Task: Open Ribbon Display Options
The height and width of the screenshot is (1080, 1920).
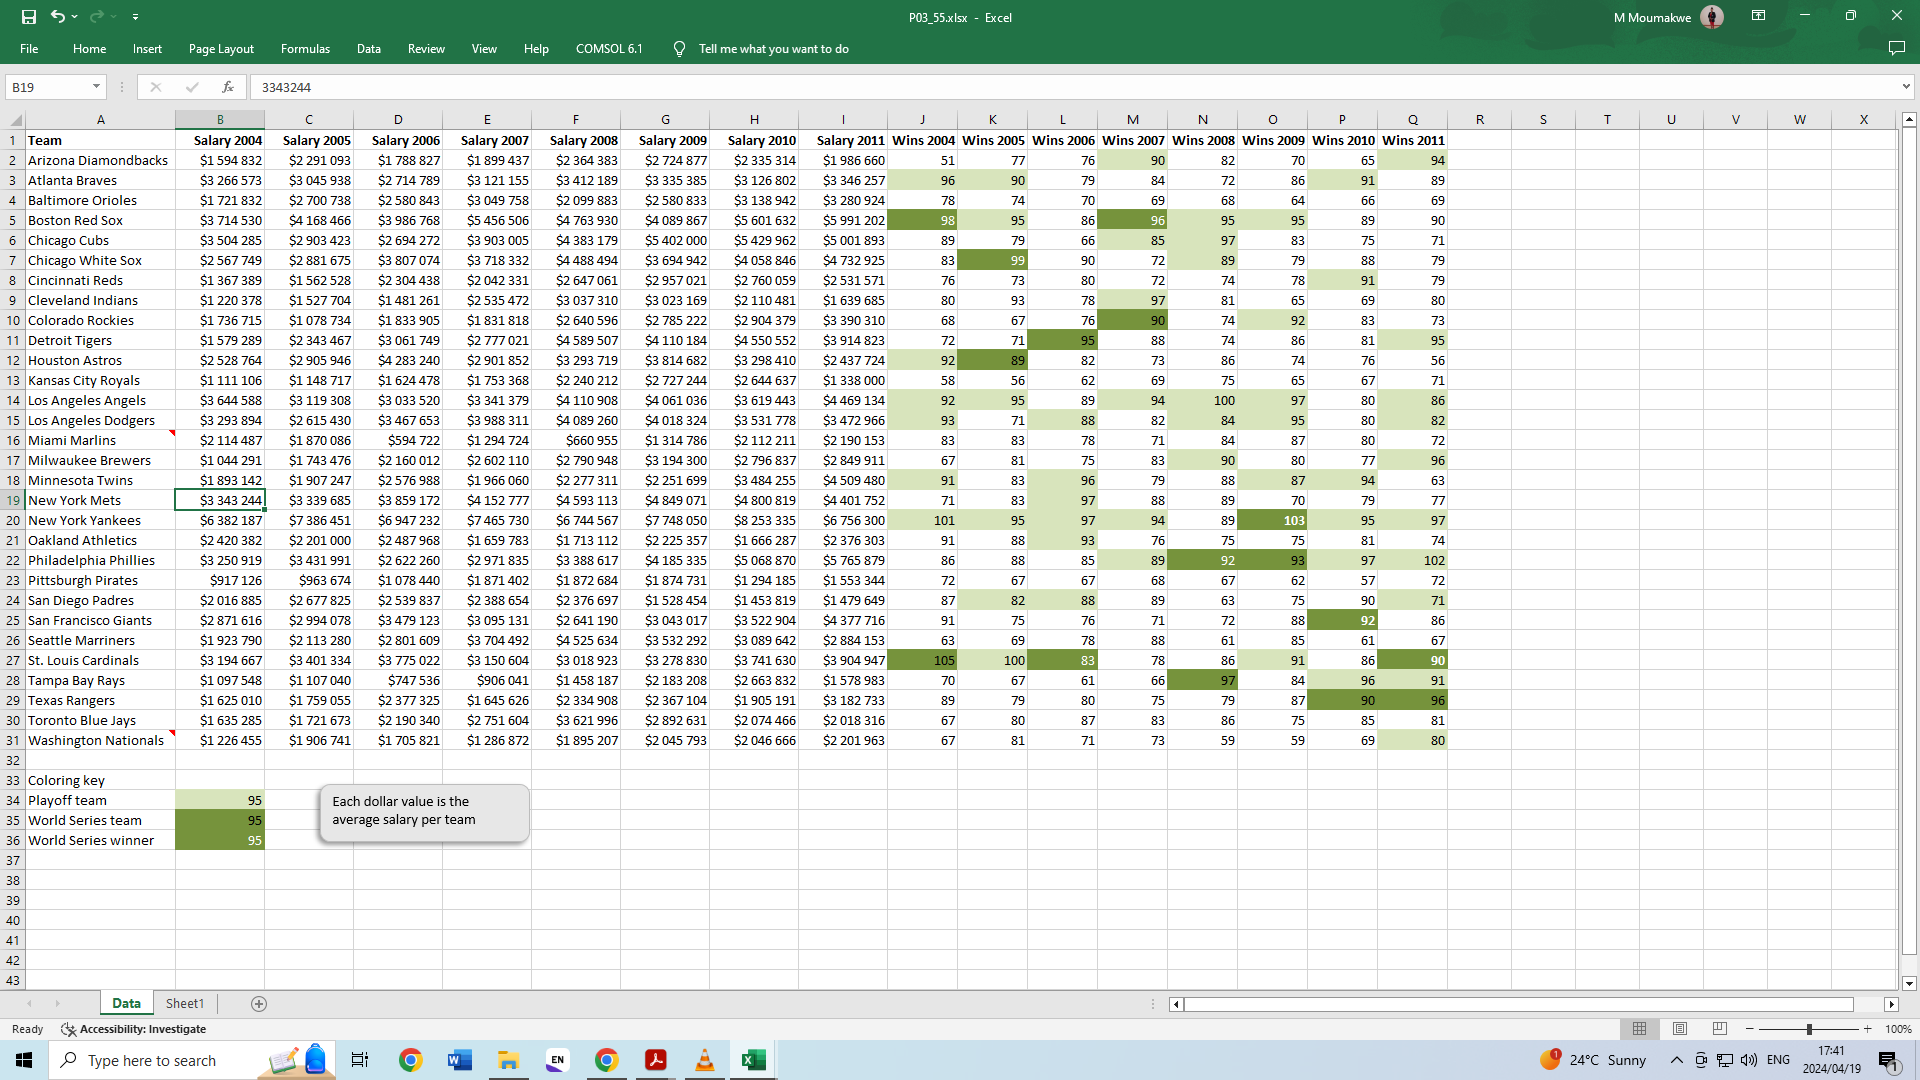Action: pos(1758,17)
